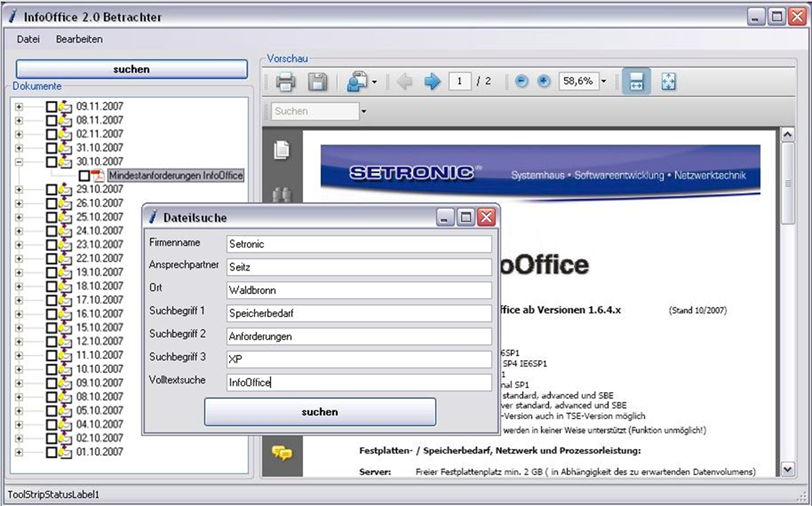Click the page number box in toolbar

[460, 81]
